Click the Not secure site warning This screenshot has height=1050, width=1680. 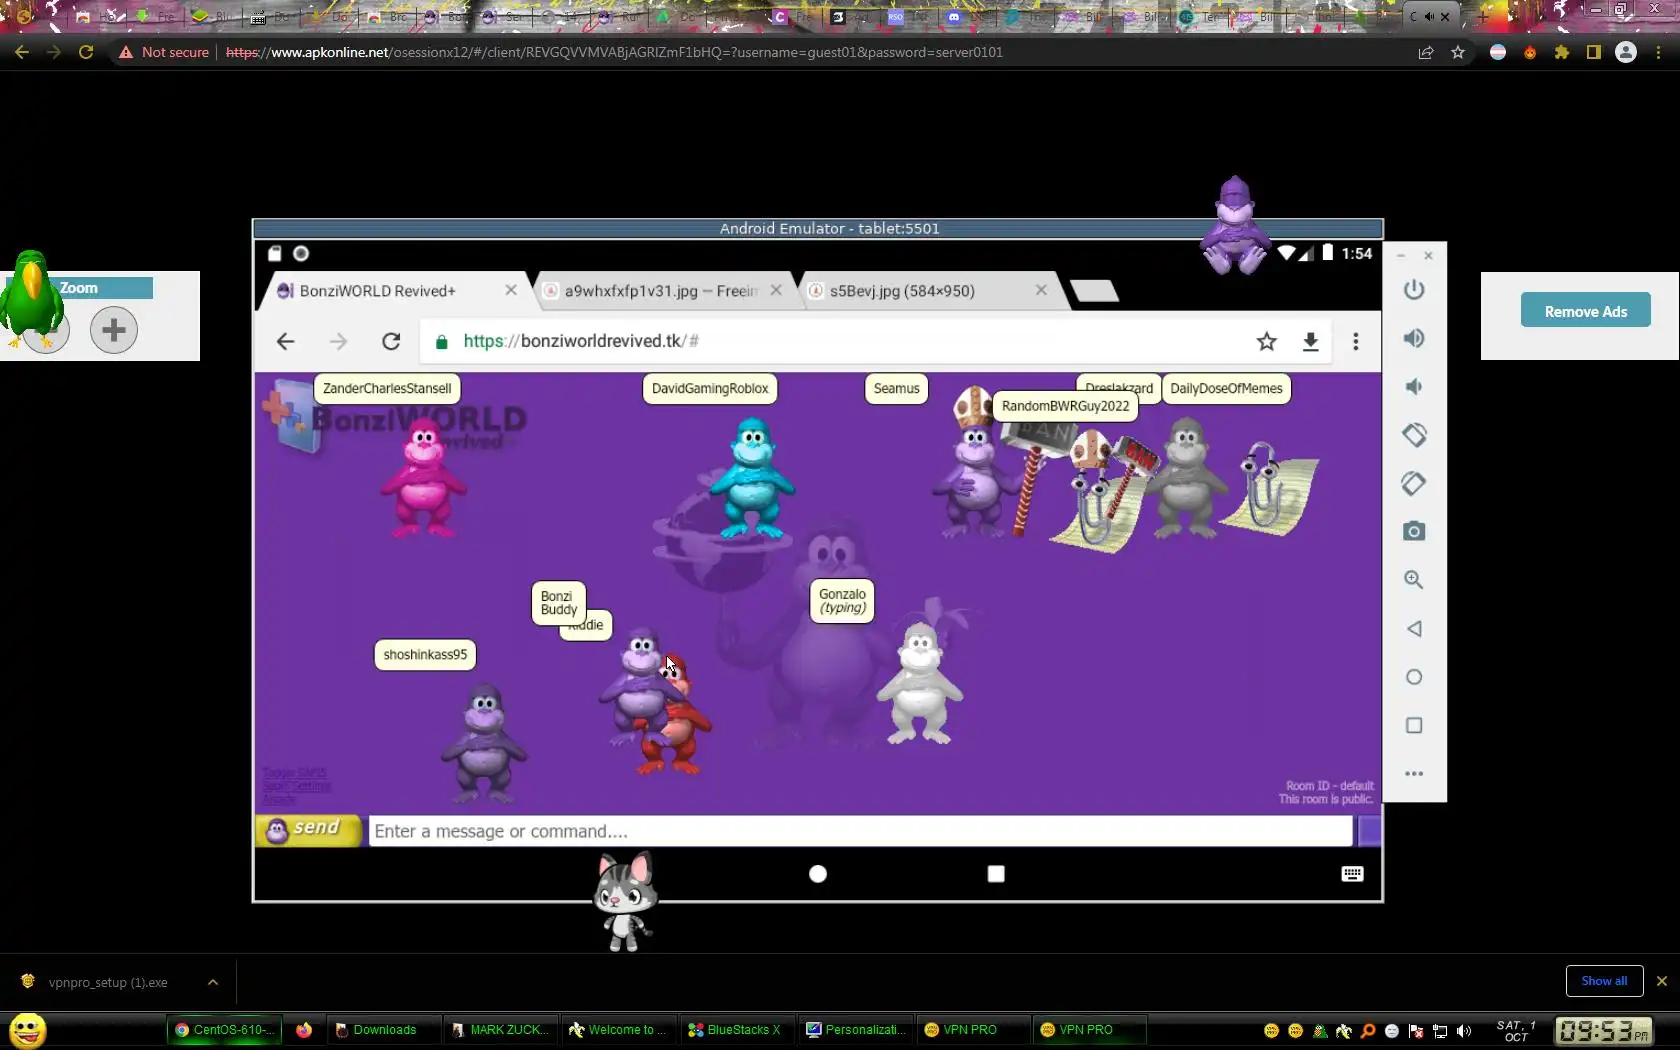164,52
